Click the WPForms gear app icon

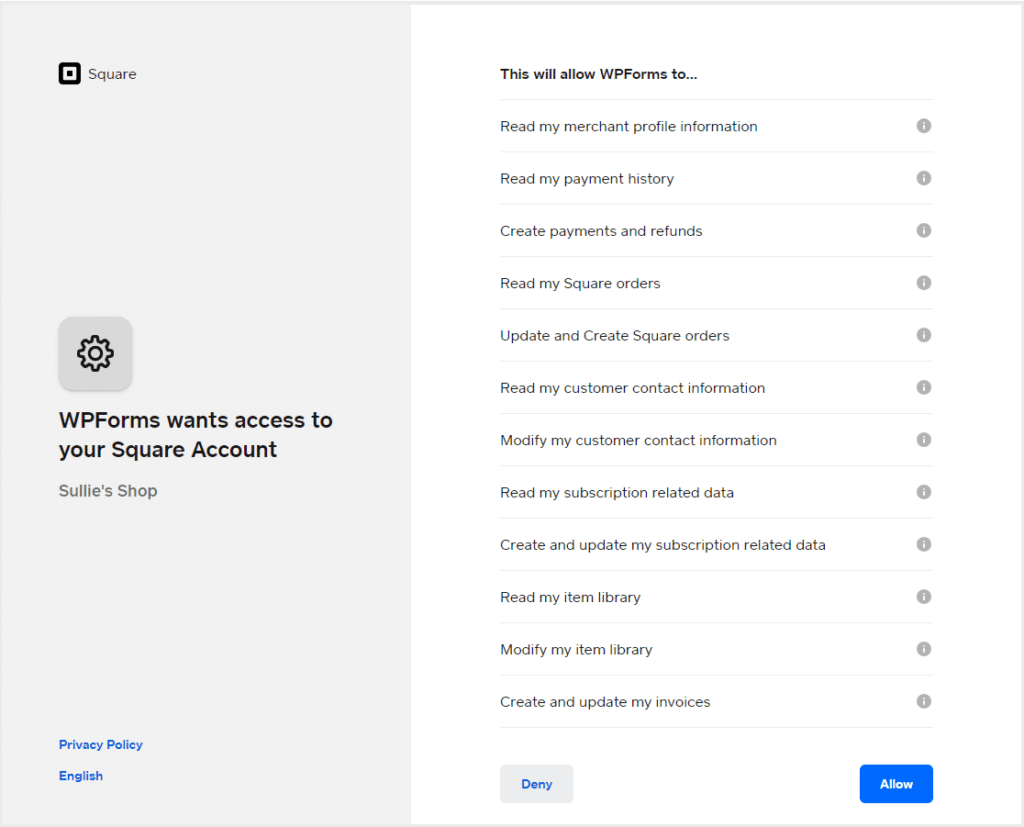point(95,353)
